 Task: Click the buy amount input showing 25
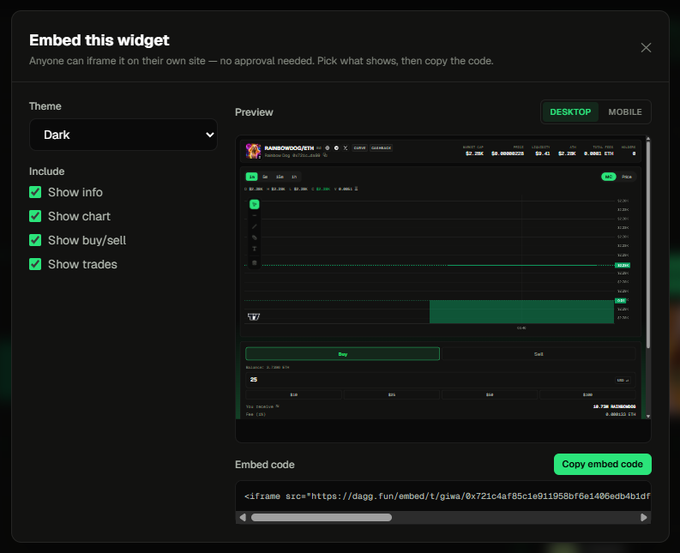coord(441,380)
